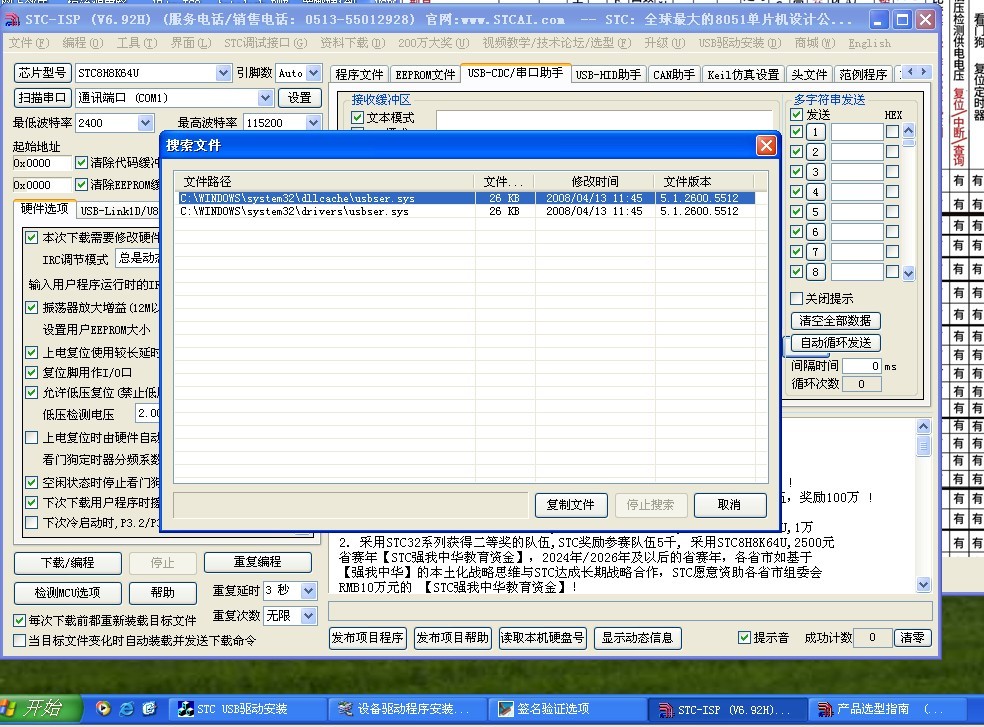This screenshot has height=727, width=984.
Task: Toggle the 发送 checkbox in multi-string send
Action: click(x=796, y=114)
